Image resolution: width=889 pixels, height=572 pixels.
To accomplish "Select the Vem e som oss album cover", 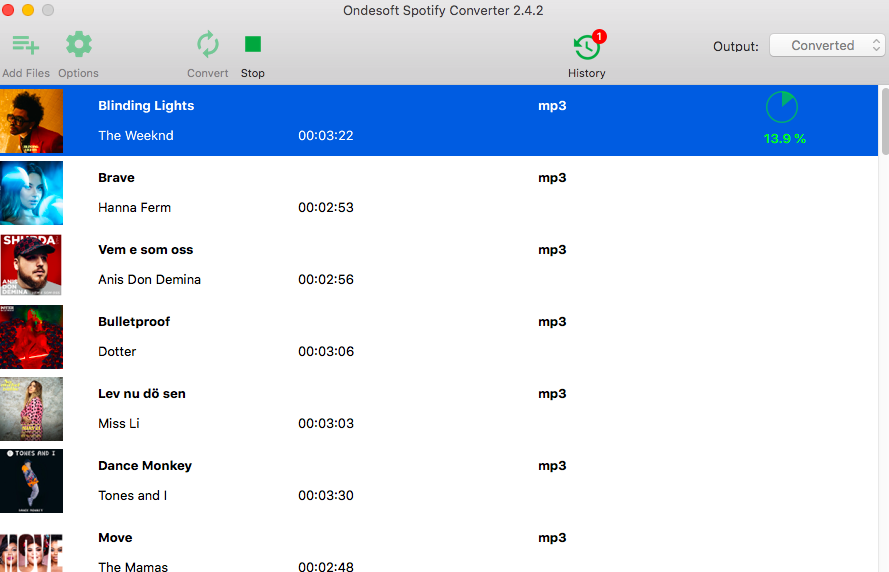I will pyautogui.click(x=32, y=265).
